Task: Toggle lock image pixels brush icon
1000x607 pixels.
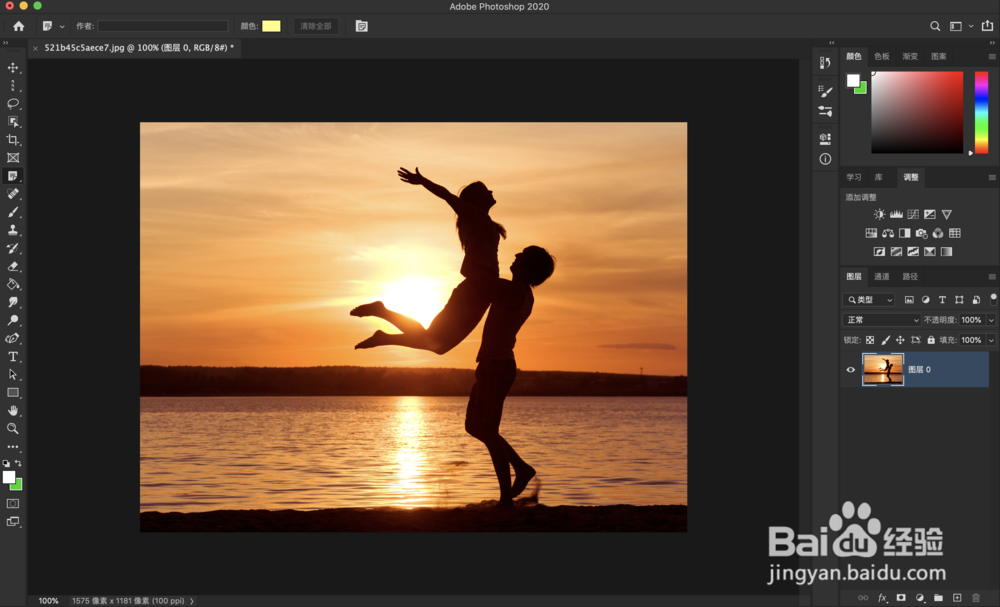Action: [885, 340]
